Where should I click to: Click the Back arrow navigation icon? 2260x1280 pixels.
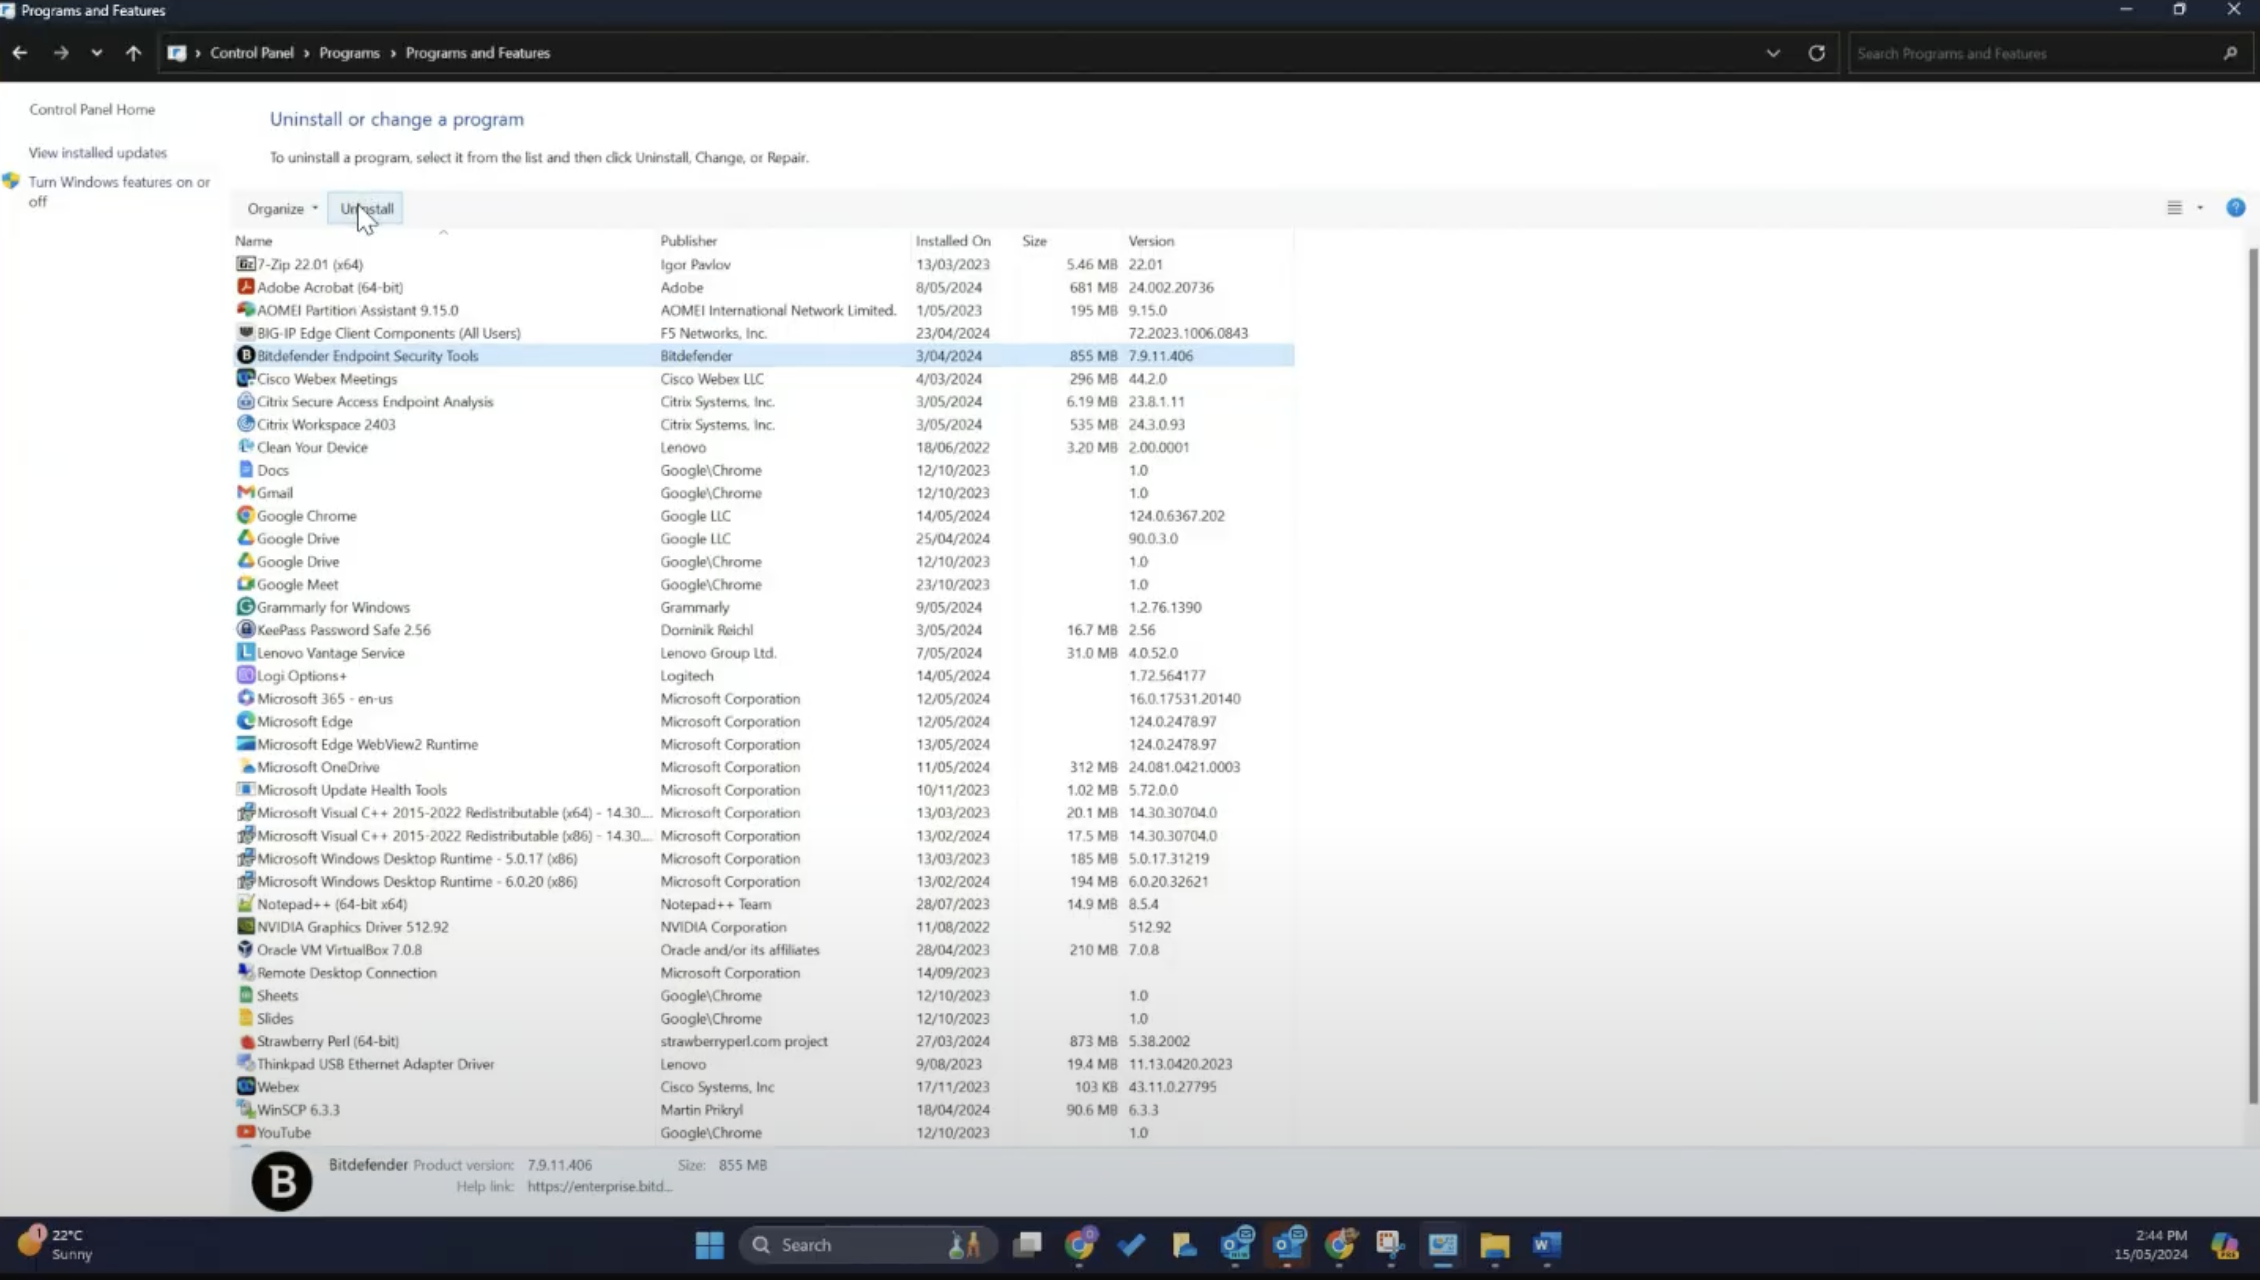(20, 53)
